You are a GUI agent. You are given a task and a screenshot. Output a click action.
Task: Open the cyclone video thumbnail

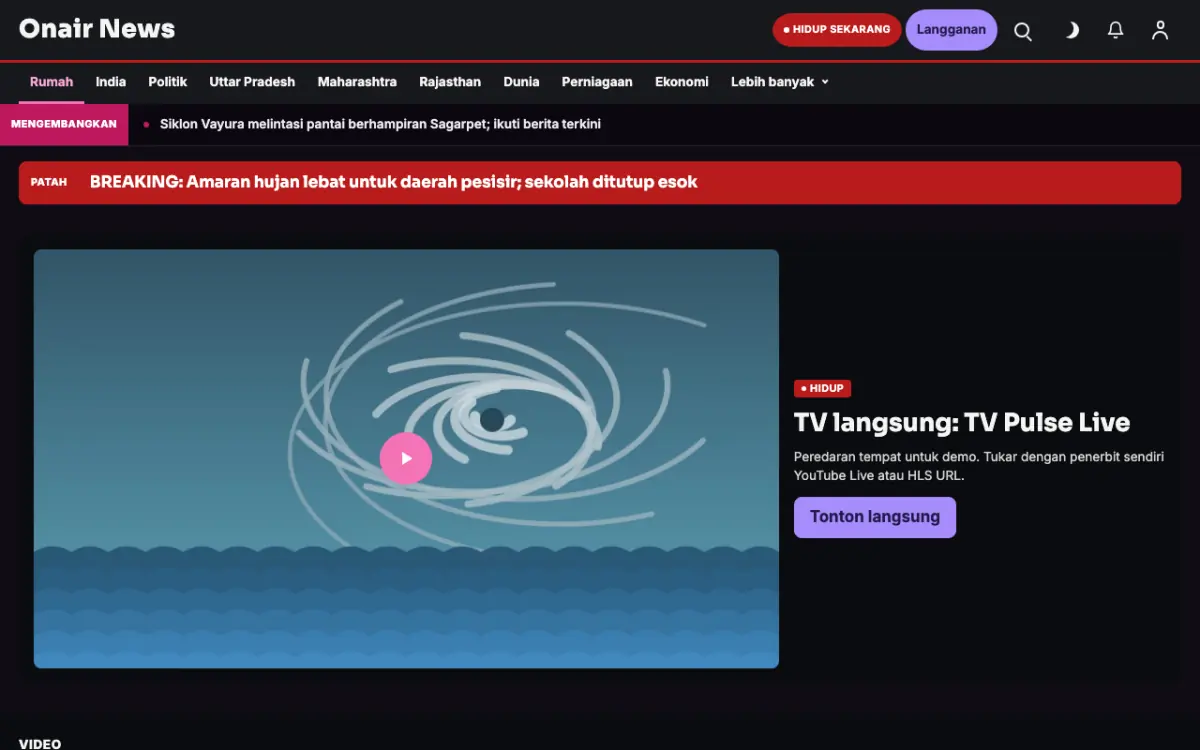pos(406,458)
